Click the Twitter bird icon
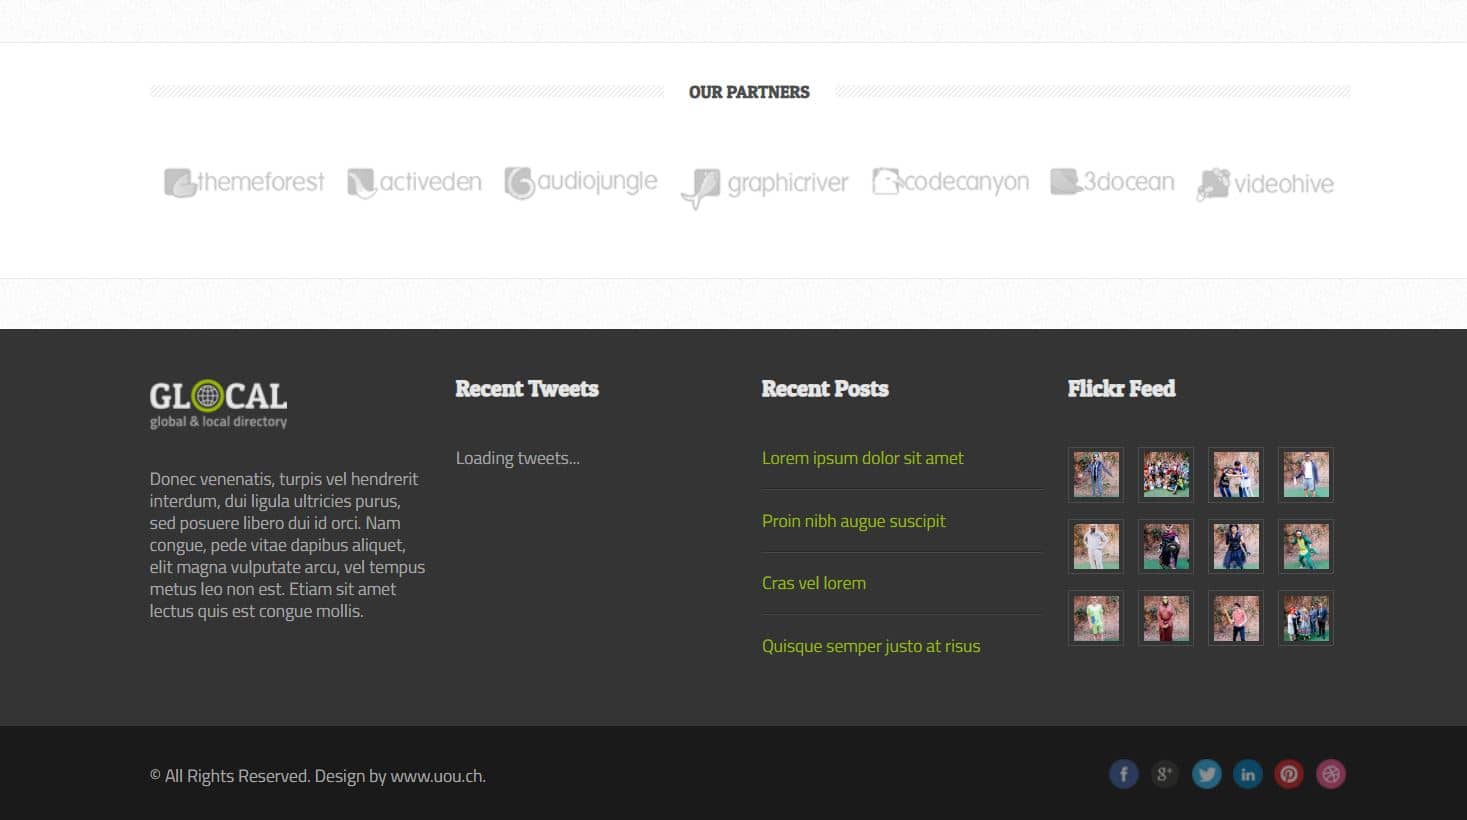The height and width of the screenshot is (820, 1467). click(x=1206, y=774)
